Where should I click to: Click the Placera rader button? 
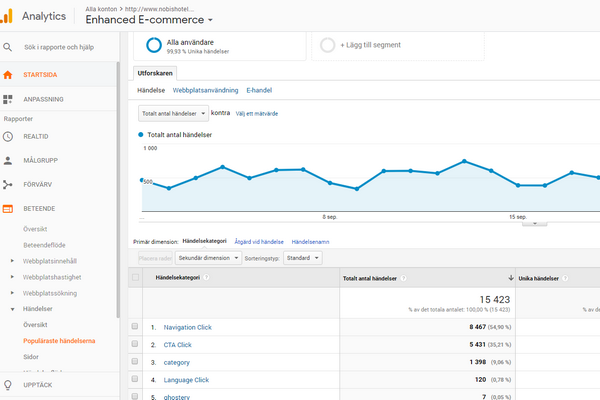click(x=155, y=258)
